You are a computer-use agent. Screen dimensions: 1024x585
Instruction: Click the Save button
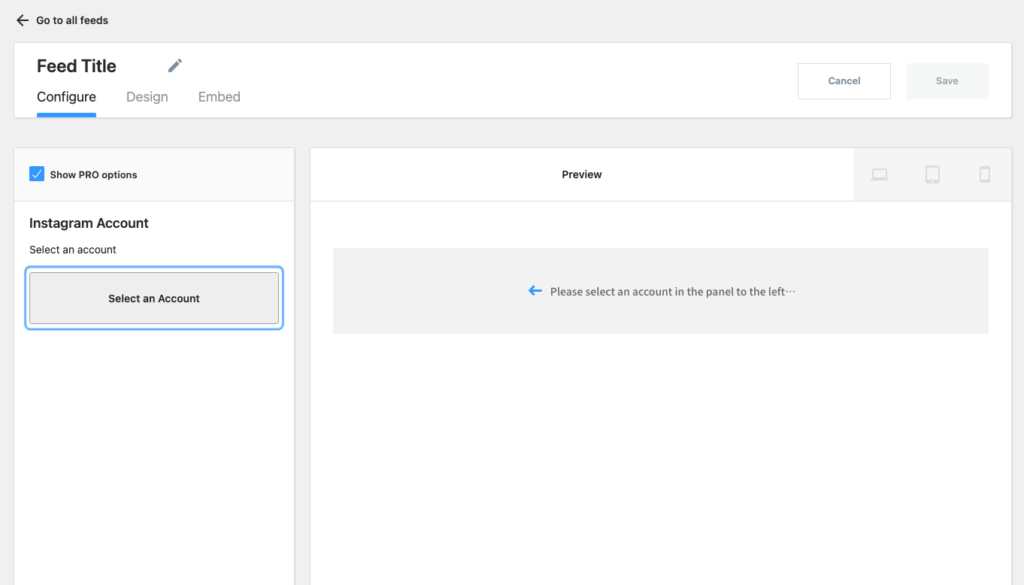coord(946,81)
